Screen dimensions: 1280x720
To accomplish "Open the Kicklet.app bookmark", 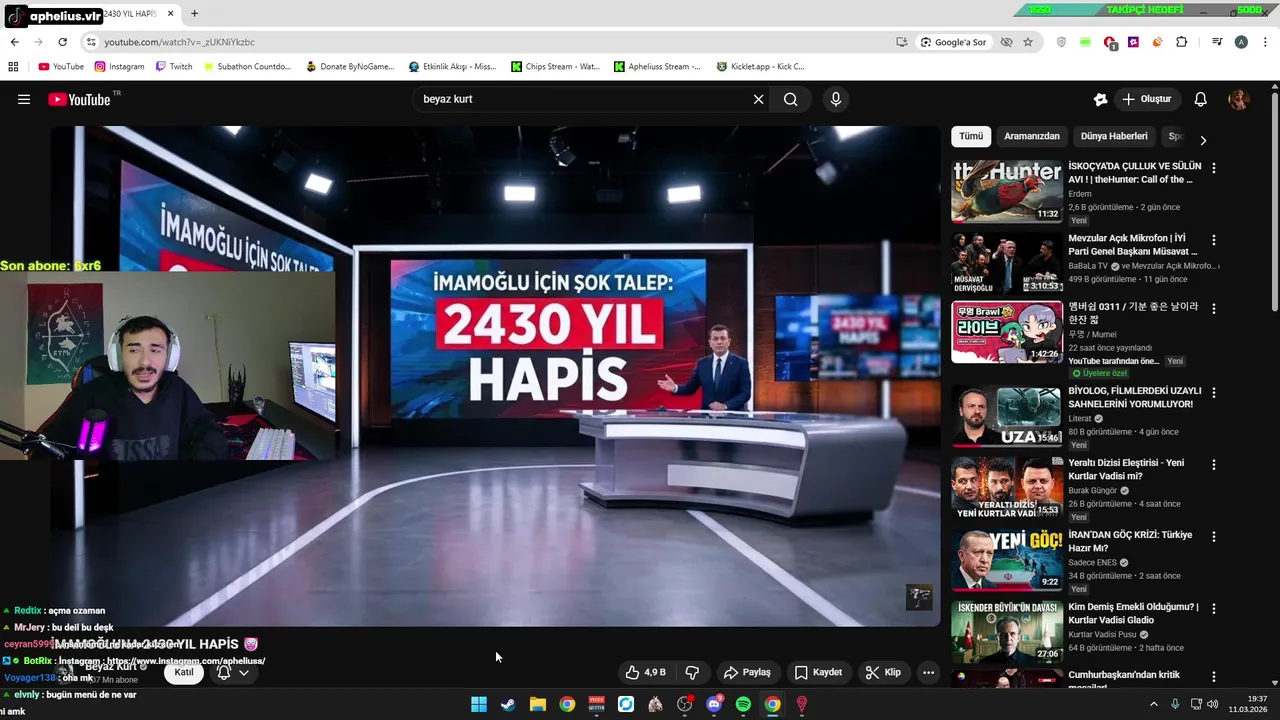I will [x=761, y=67].
